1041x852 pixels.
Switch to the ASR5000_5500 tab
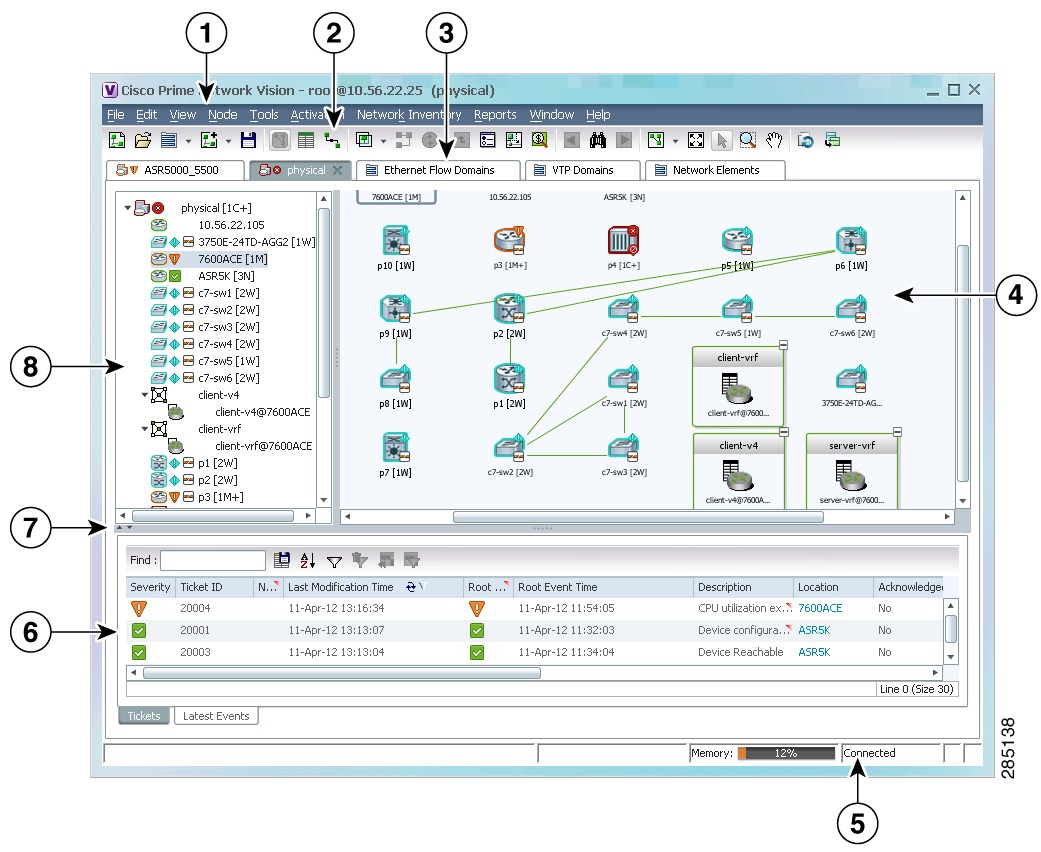[x=175, y=170]
